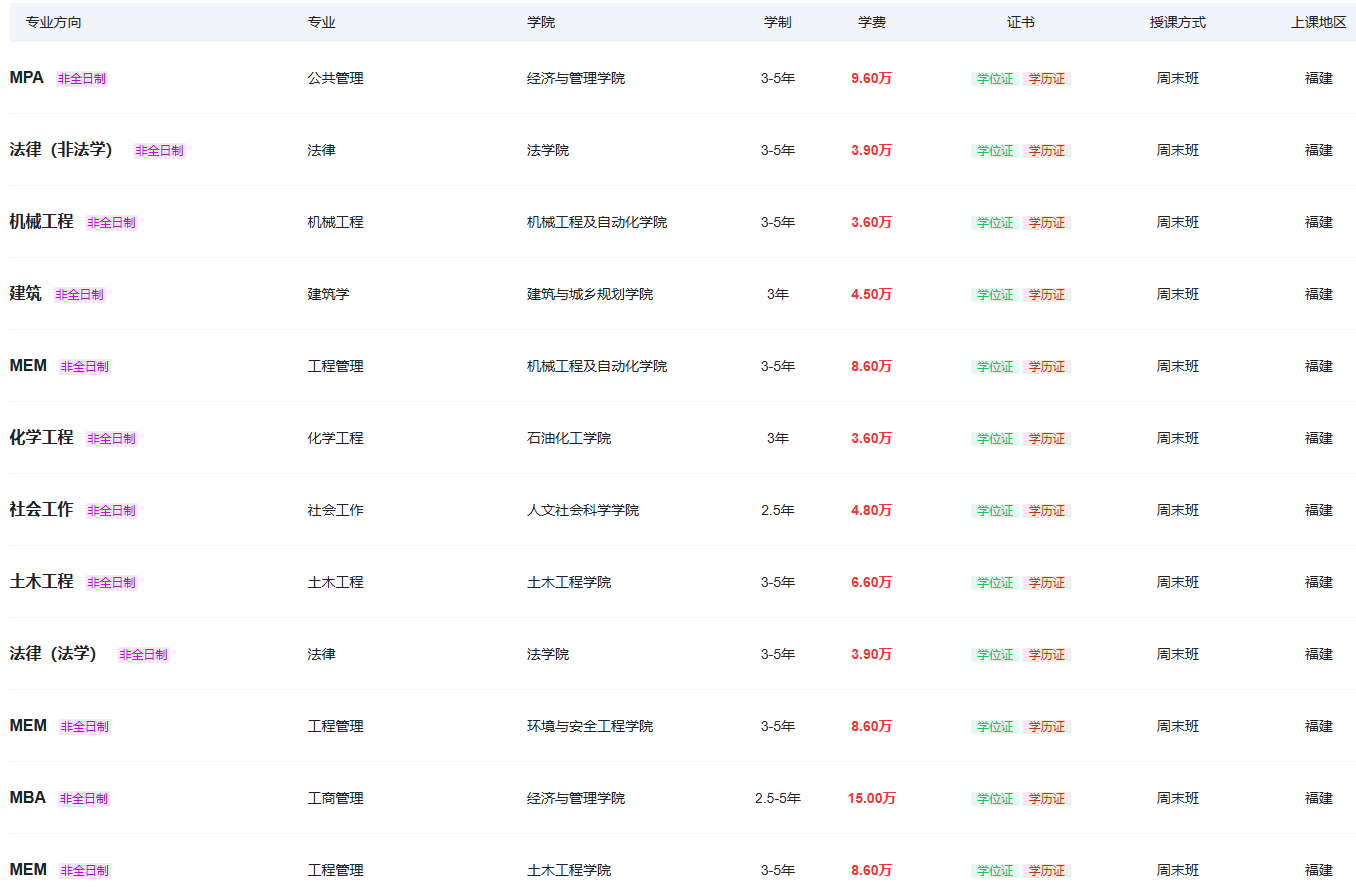Click 环境与安全工程学院 college cell
Image resolution: width=1356 pixels, height=894 pixels.
point(590,726)
